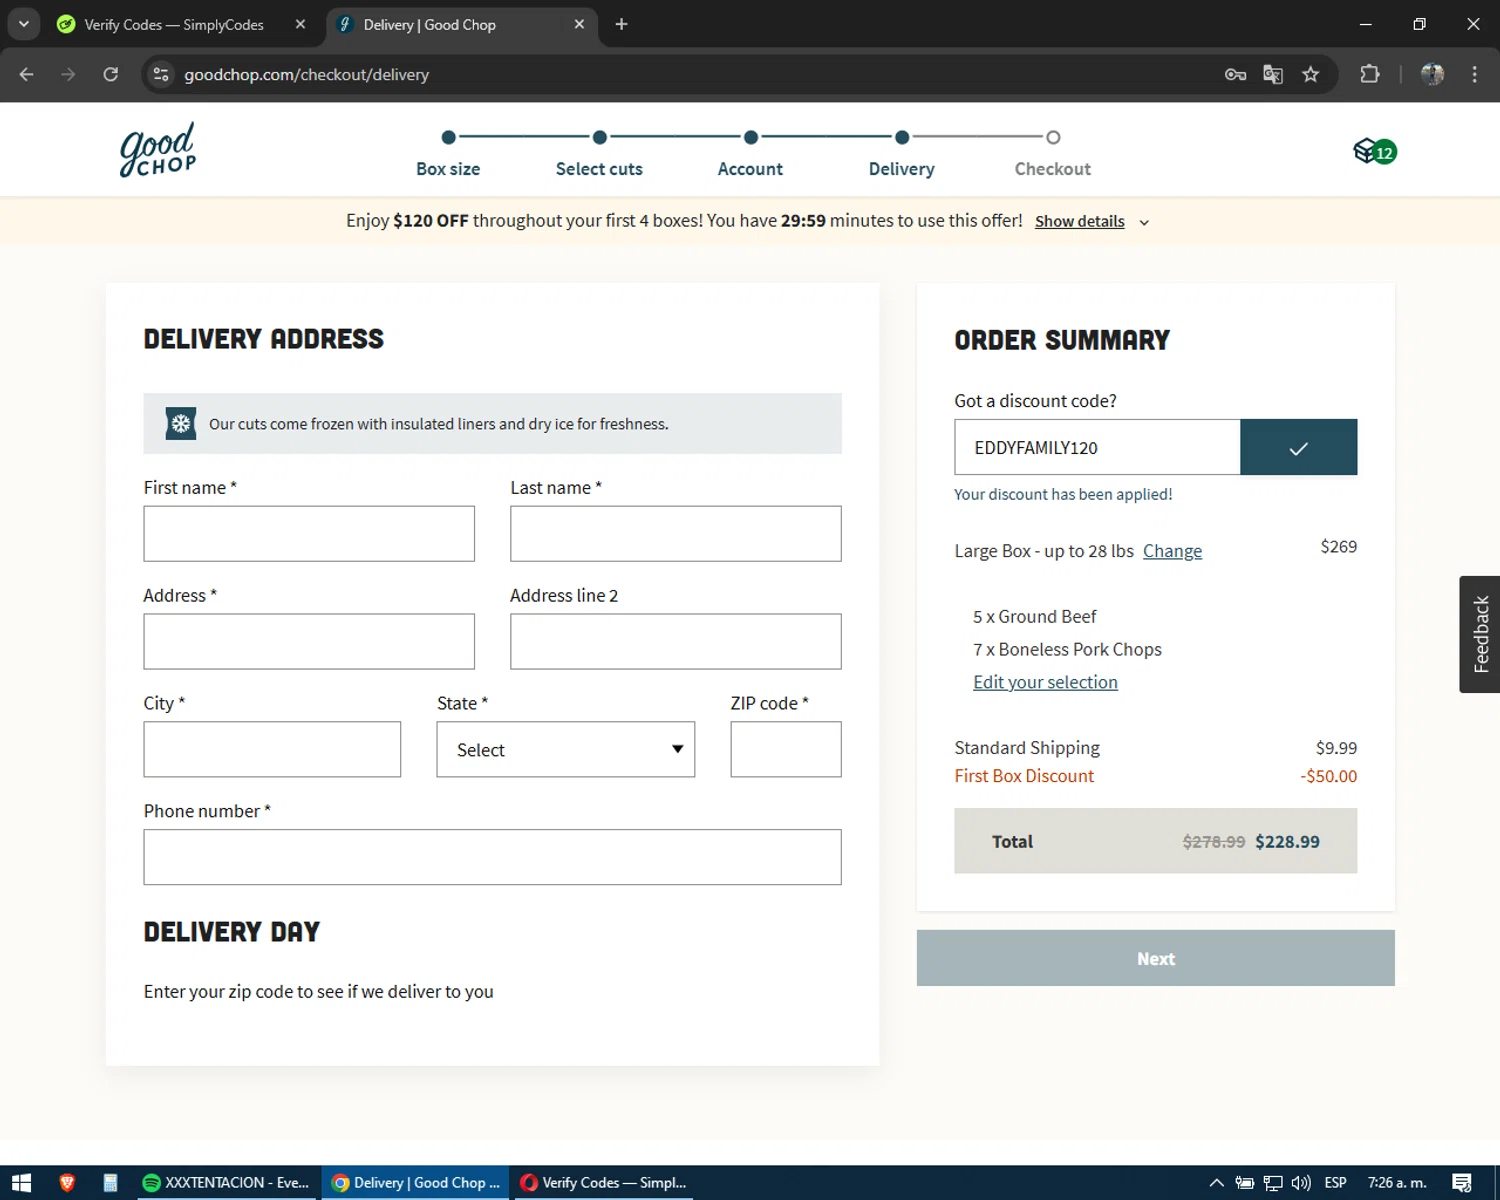This screenshot has height=1200, width=1500.
Task: Switch to Verify Codes — SimplyCodes tab
Action: click(x=174, y=24)
